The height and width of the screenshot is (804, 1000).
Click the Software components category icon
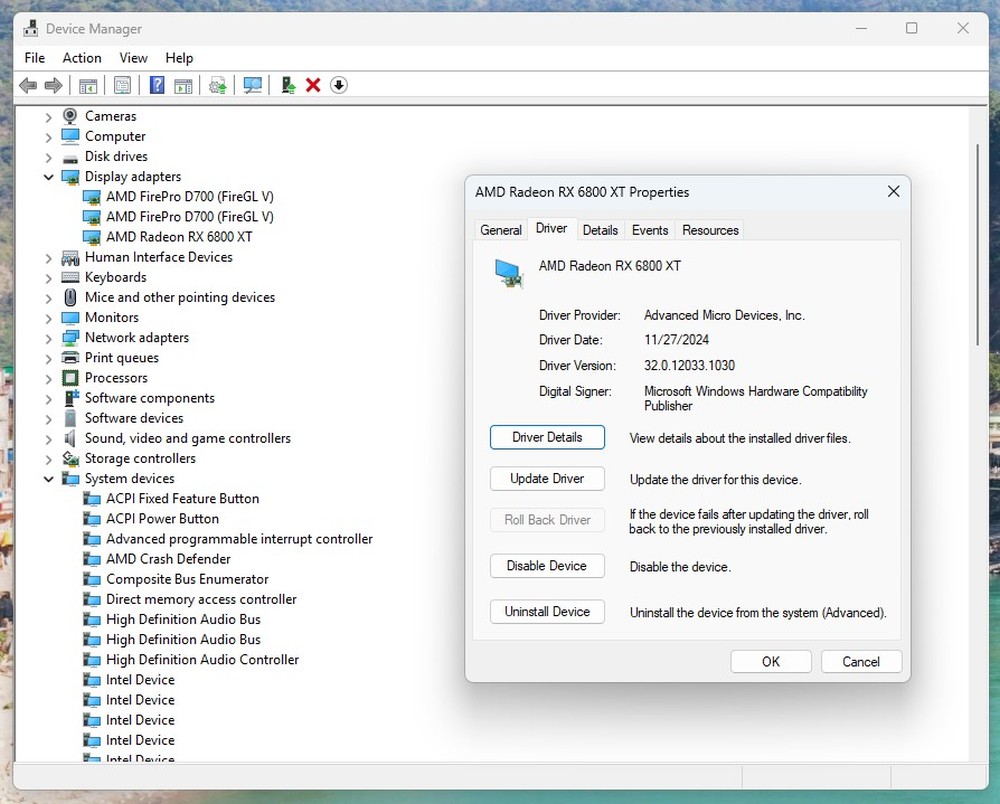point(71,398)
